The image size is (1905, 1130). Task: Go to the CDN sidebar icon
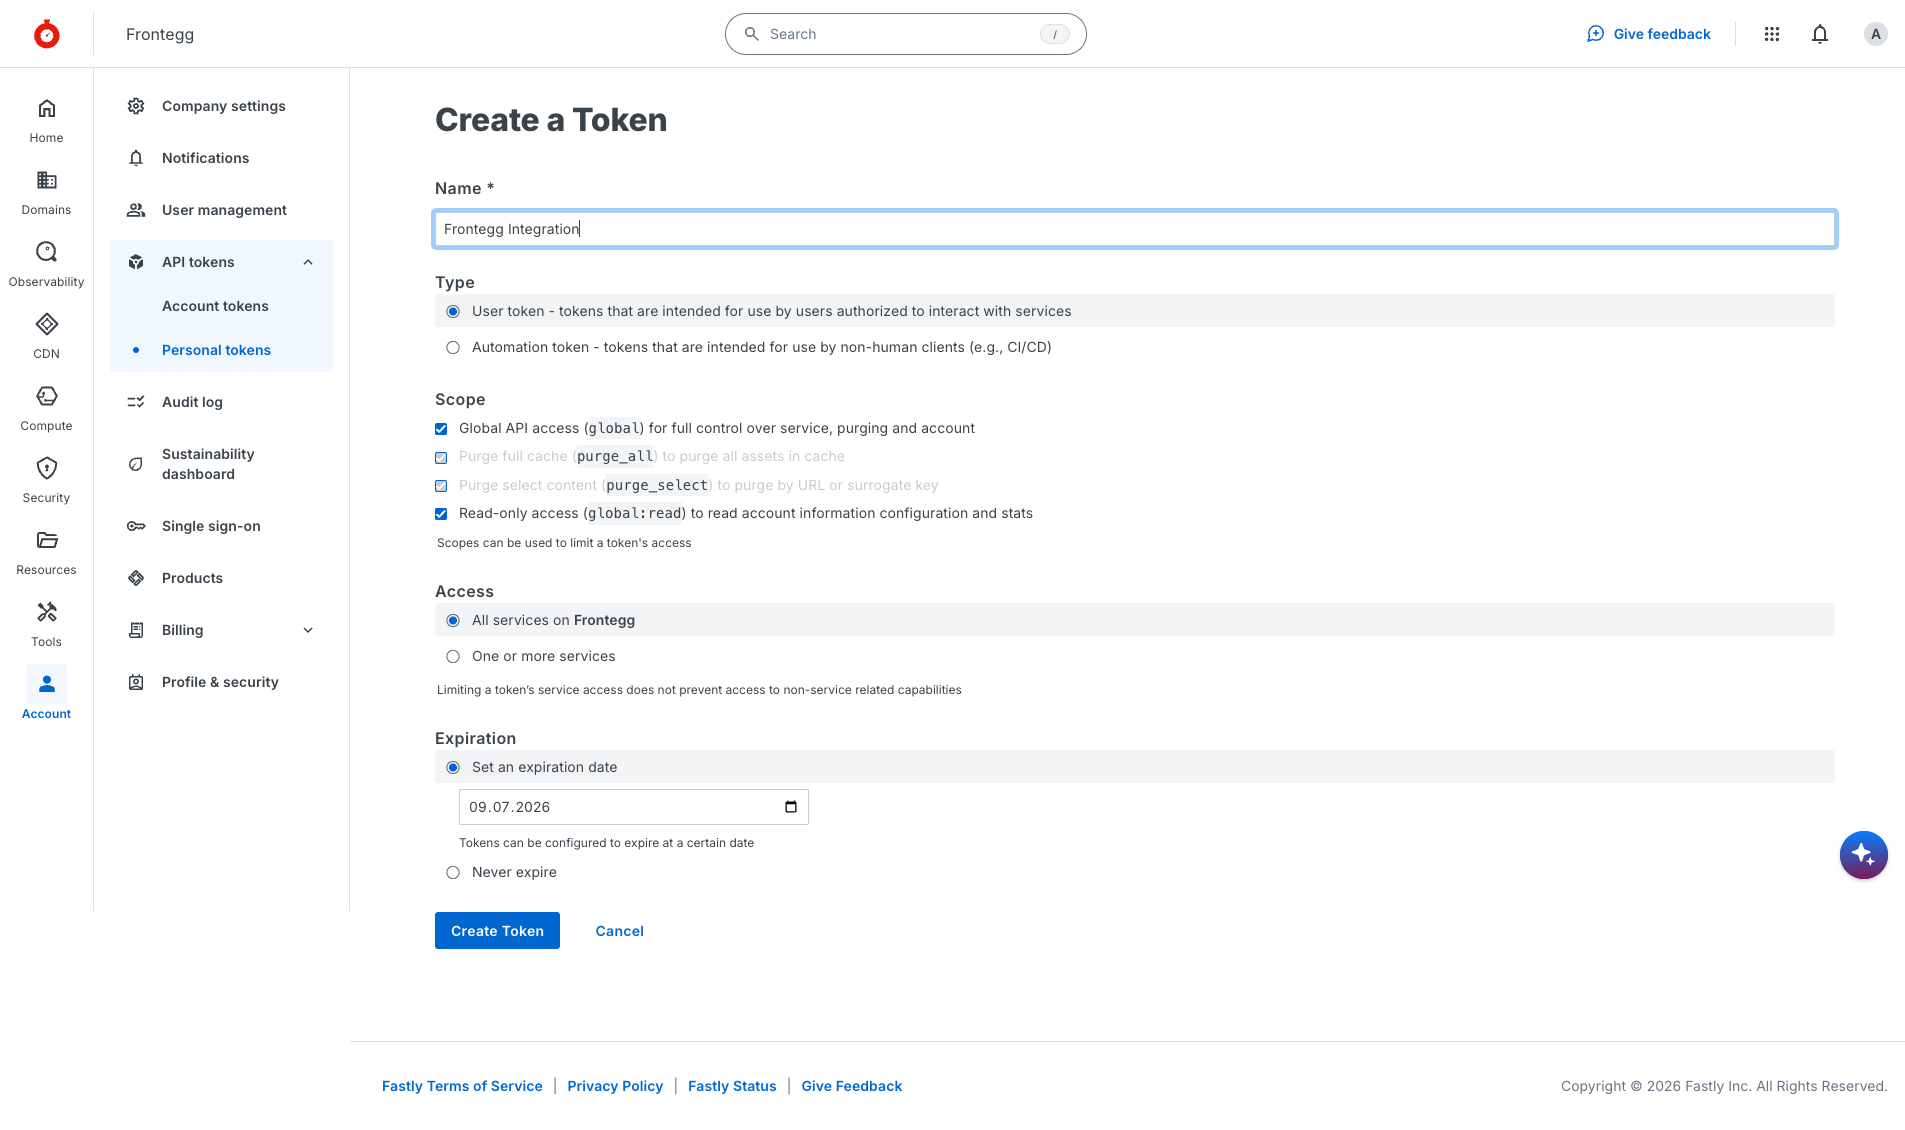coord(46,324)
